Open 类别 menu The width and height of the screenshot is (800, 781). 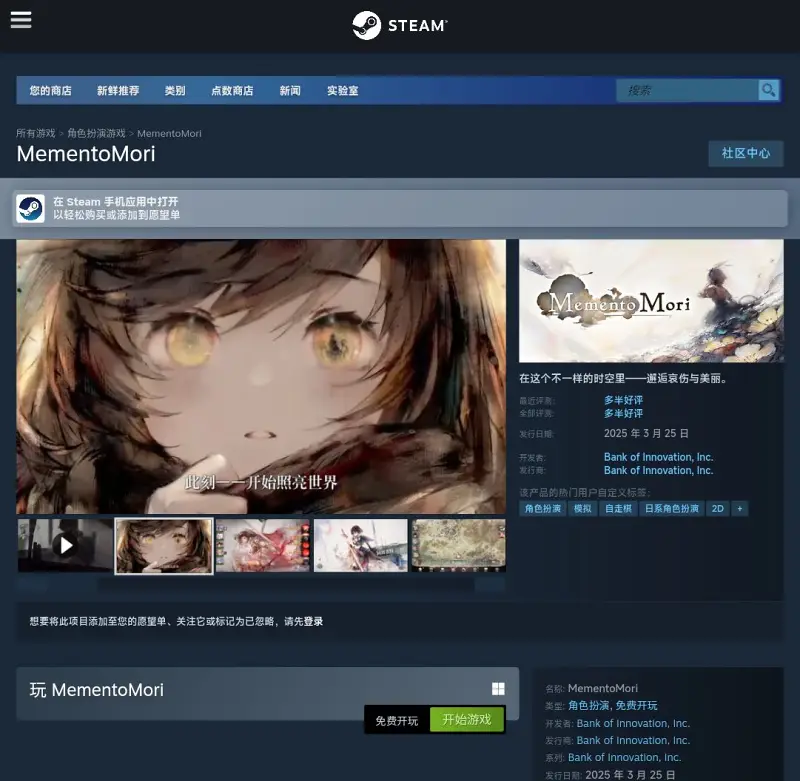click(x=175, y=90)
